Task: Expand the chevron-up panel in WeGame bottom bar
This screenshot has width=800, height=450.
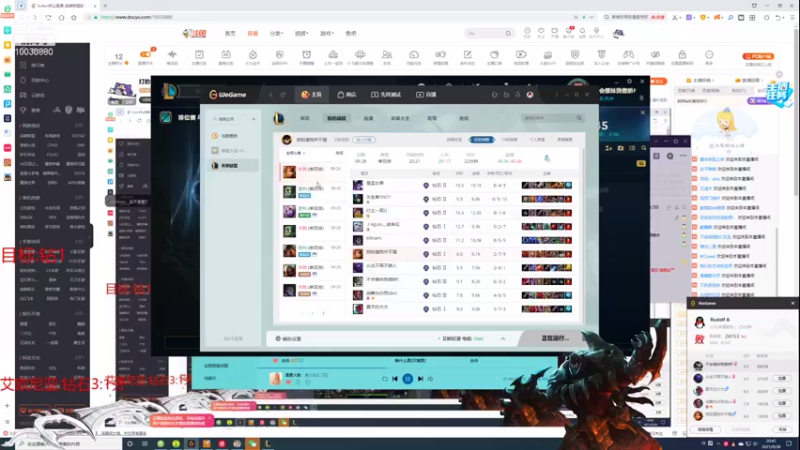Action: click(503, 339)
